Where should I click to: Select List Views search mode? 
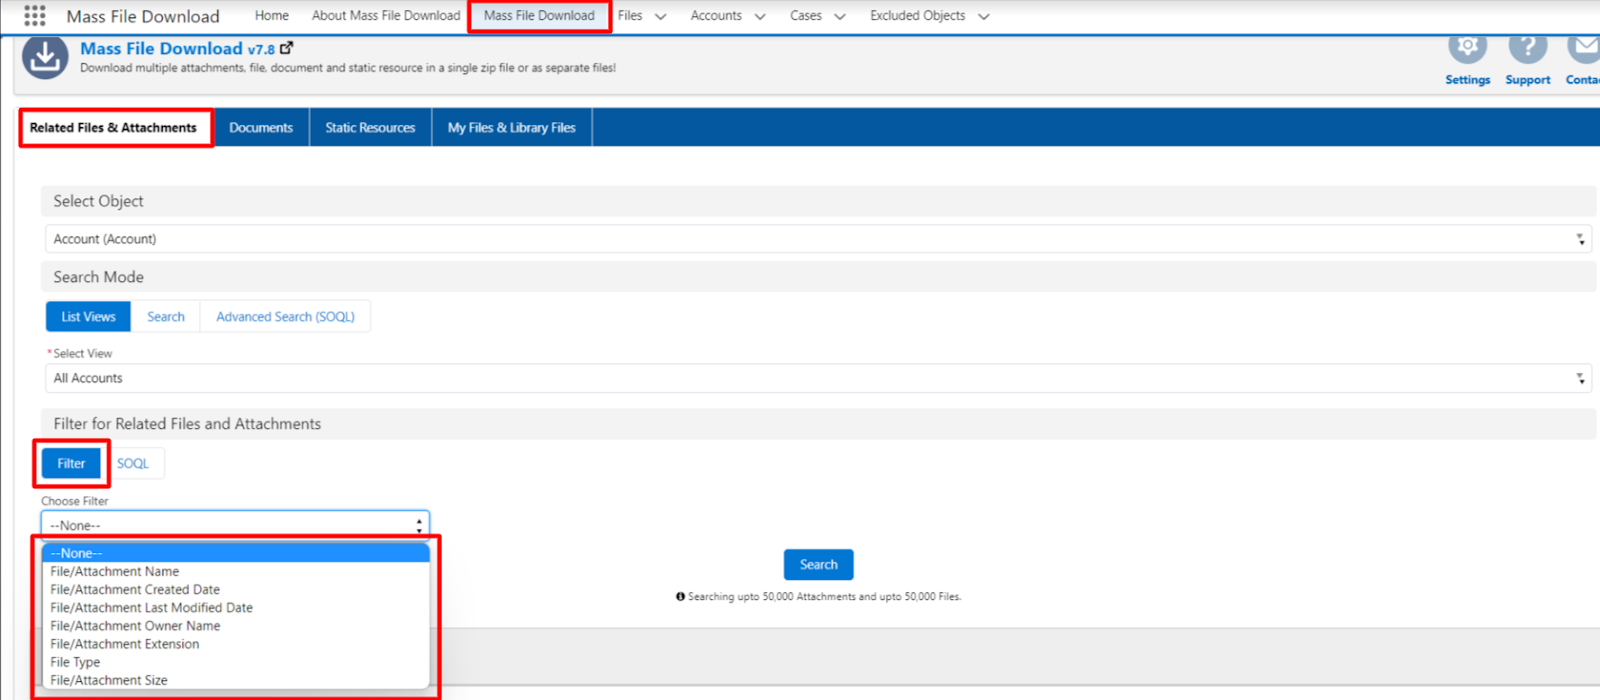88,317
